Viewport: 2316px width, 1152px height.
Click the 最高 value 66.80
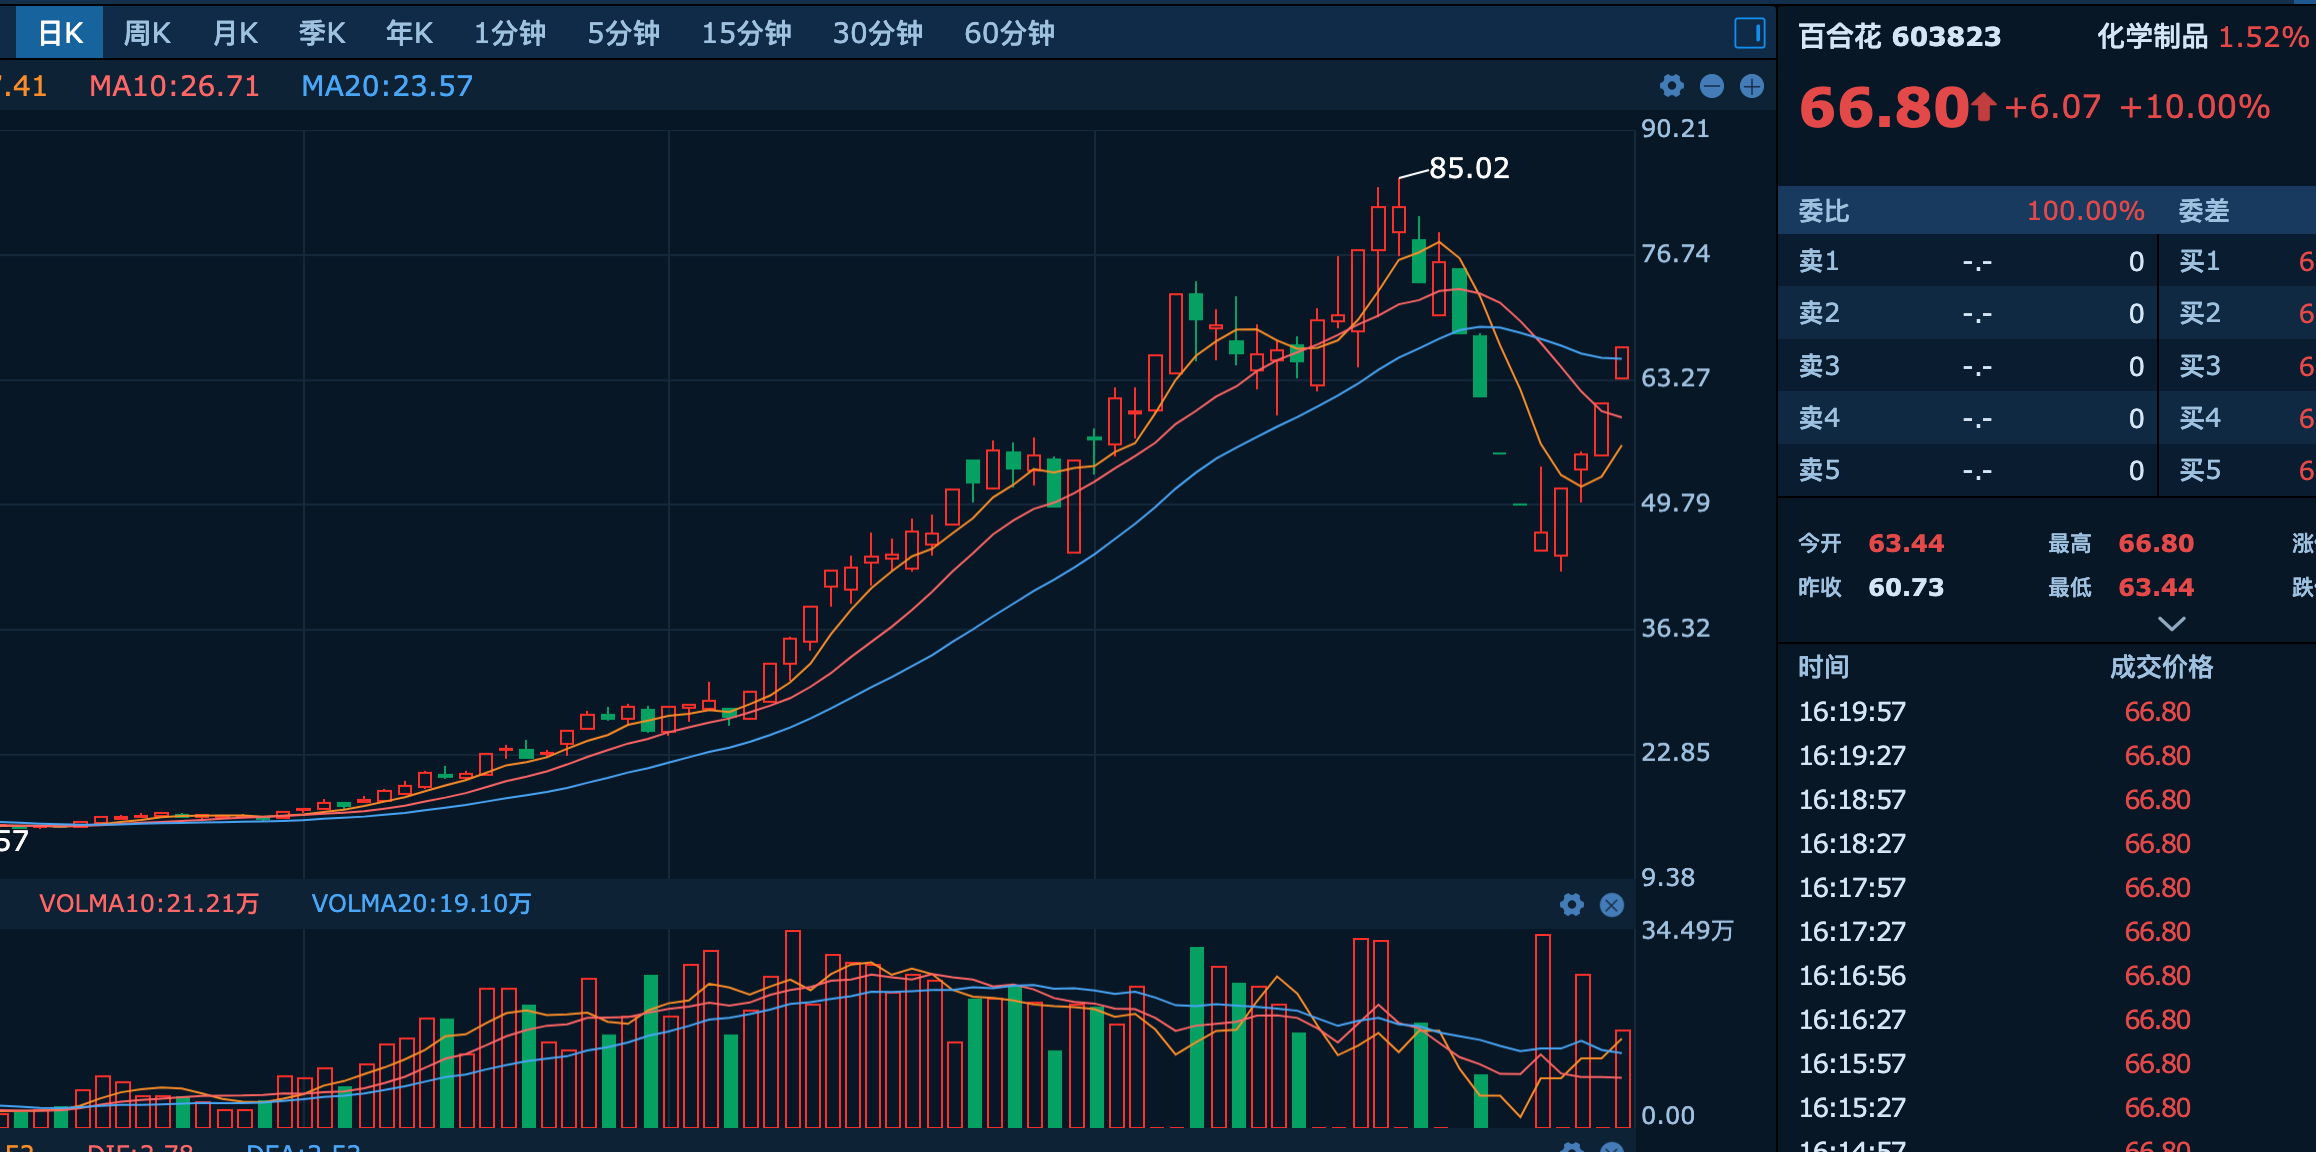click(2156, 544)
